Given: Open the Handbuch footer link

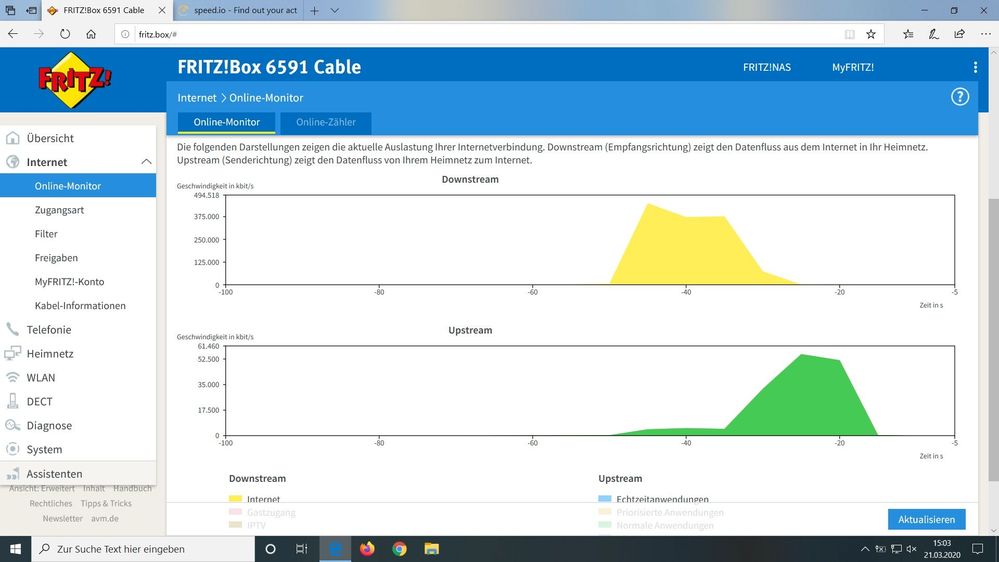Looking at the screenshot, I should coord(133,488).
